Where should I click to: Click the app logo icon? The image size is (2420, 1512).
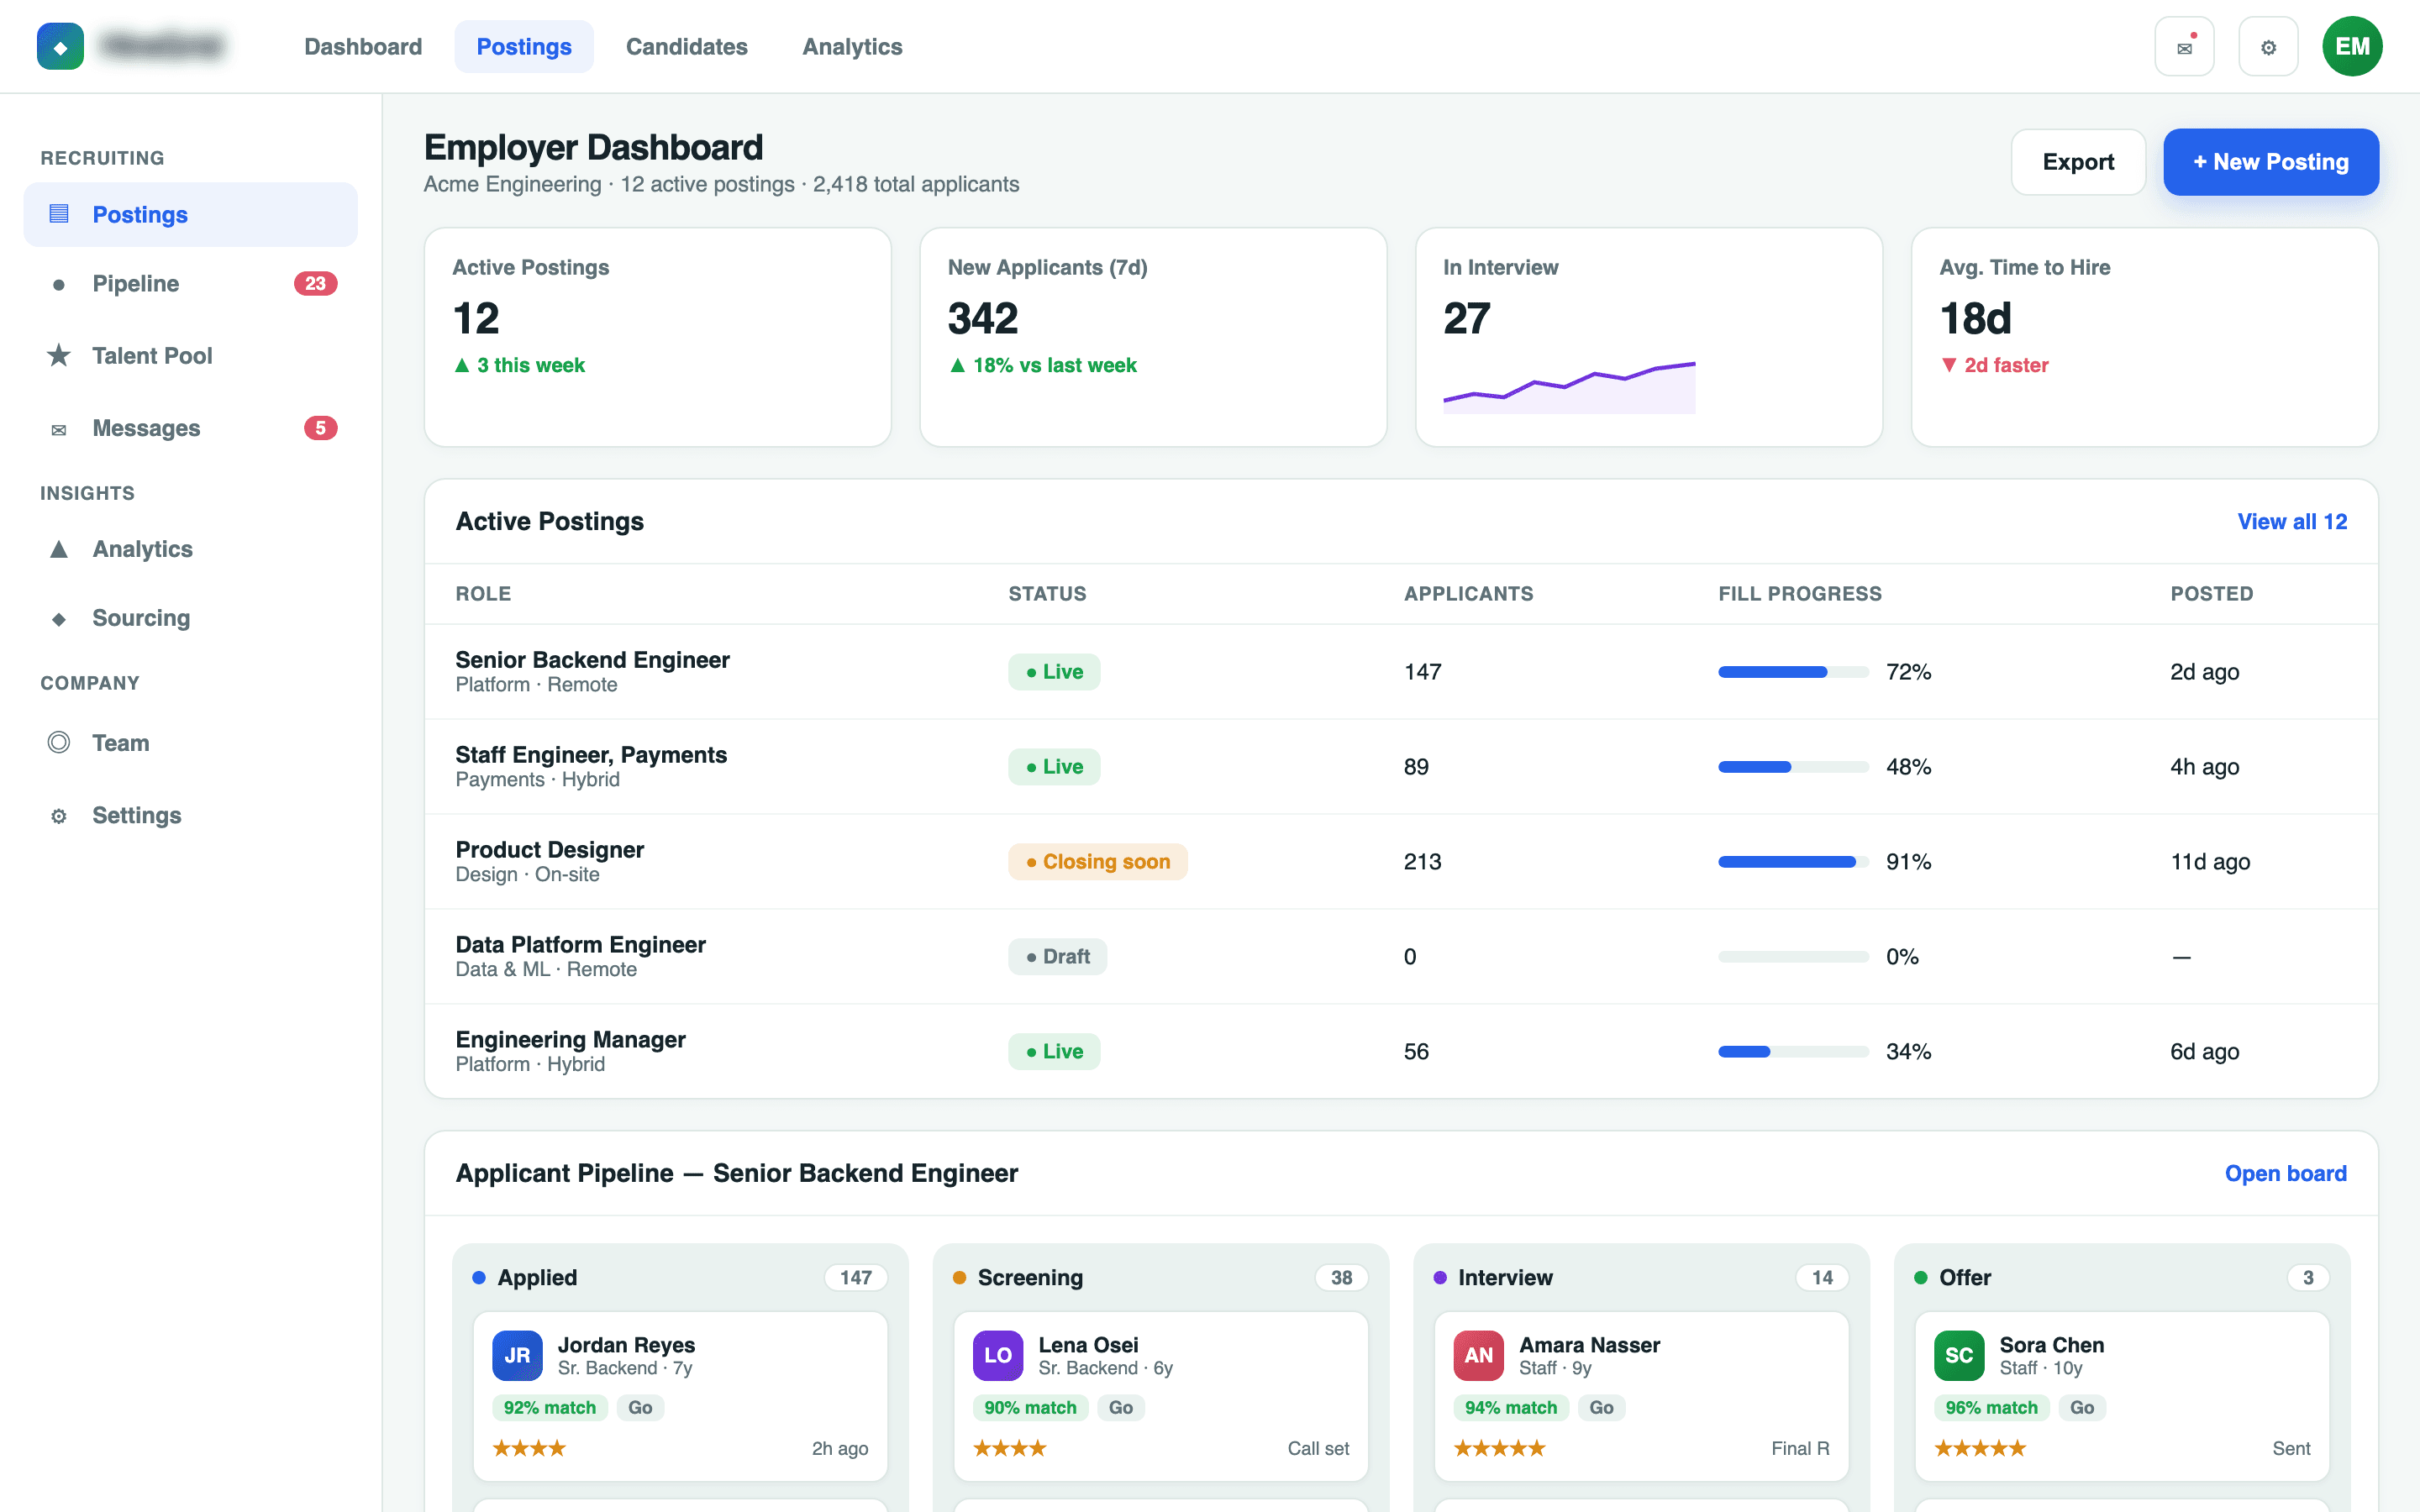pyautogui.click(x=60, y=47)
